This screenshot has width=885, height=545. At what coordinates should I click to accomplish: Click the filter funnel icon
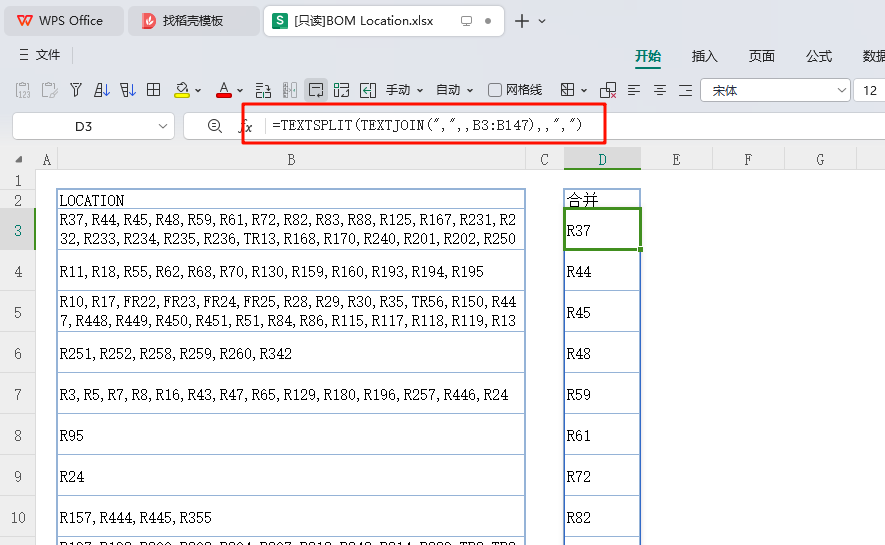click(x=76, y=90)
